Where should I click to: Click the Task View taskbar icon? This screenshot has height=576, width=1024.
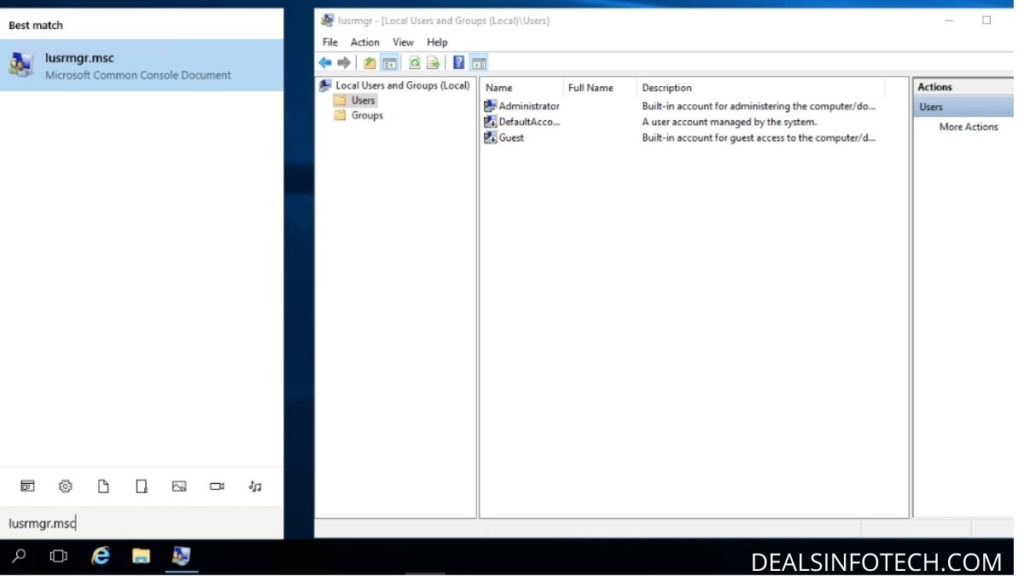tap(58, 556)
